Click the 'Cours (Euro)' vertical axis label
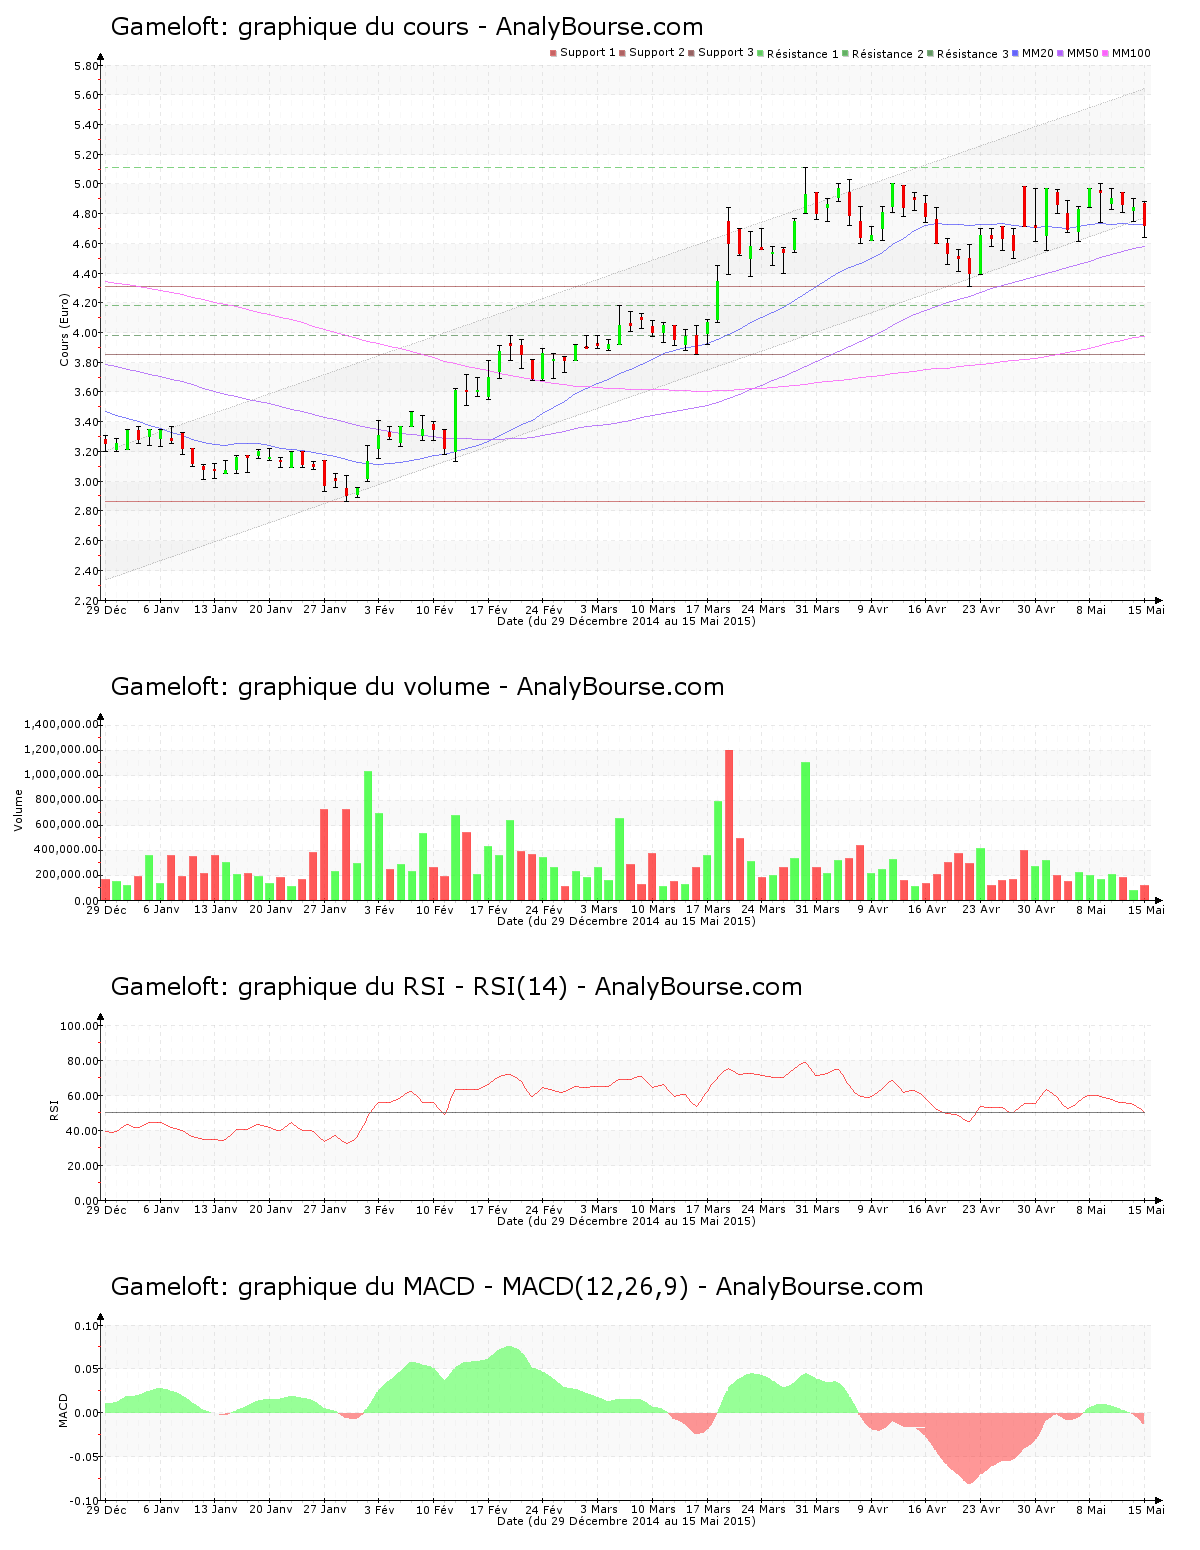 64,329
